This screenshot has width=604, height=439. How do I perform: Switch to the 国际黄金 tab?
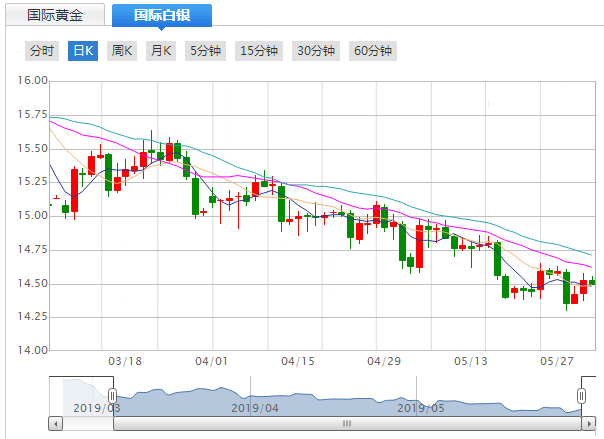55,15
